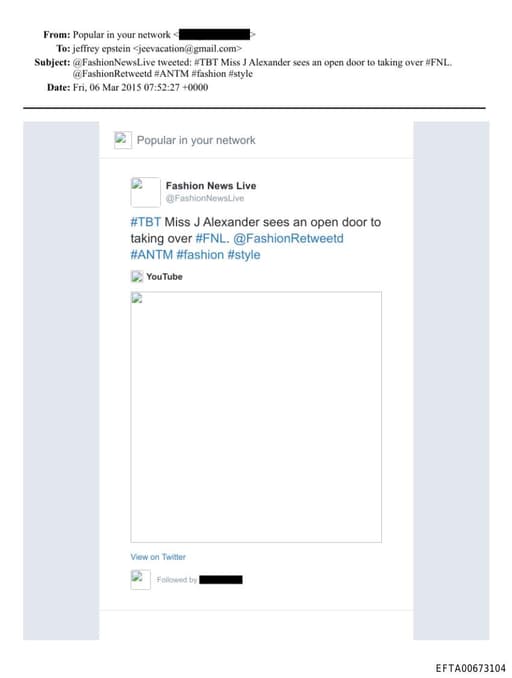The width and height of the screenshot is (512, 678).
Task: Click the @FashionNewsLive handle
Action: pos(205,198)
